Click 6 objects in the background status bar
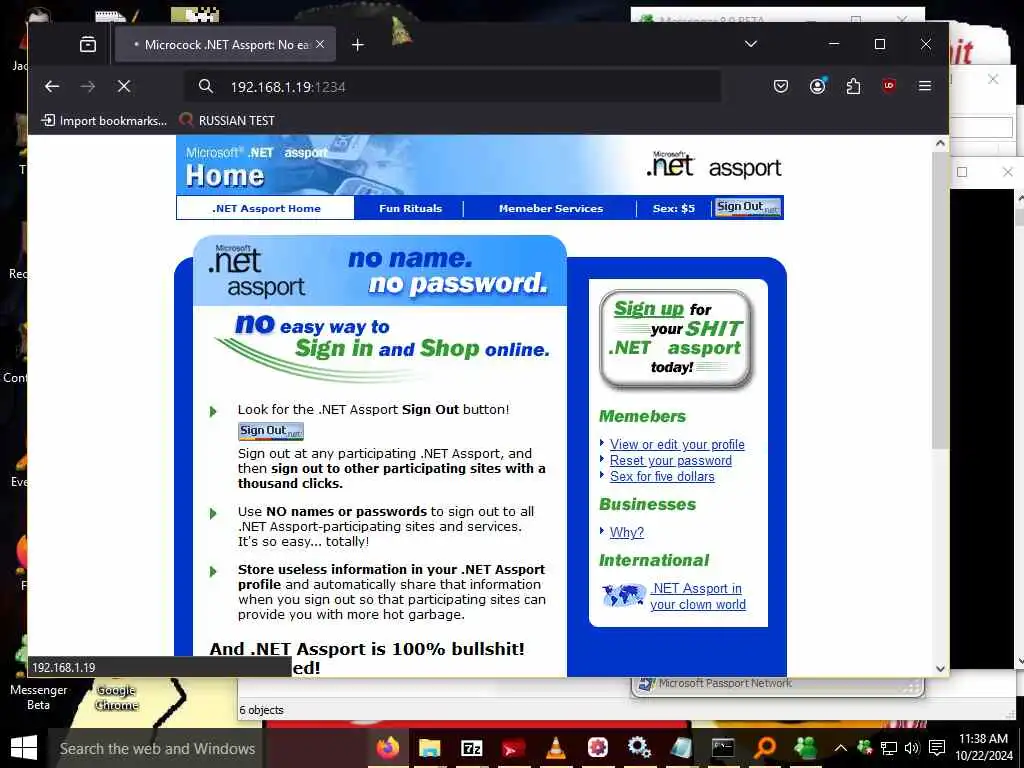 261,710
